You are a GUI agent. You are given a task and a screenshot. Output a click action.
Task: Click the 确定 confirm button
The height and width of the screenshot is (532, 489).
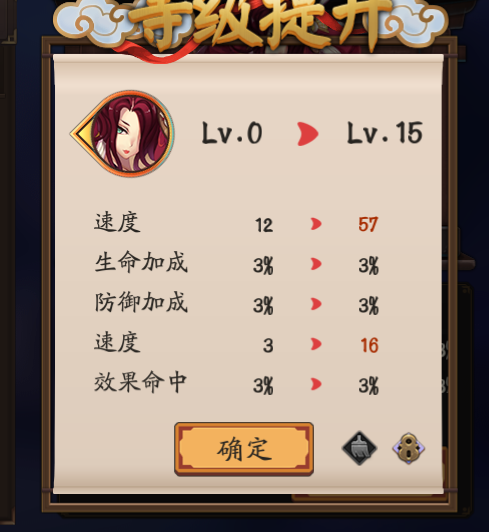244,449
